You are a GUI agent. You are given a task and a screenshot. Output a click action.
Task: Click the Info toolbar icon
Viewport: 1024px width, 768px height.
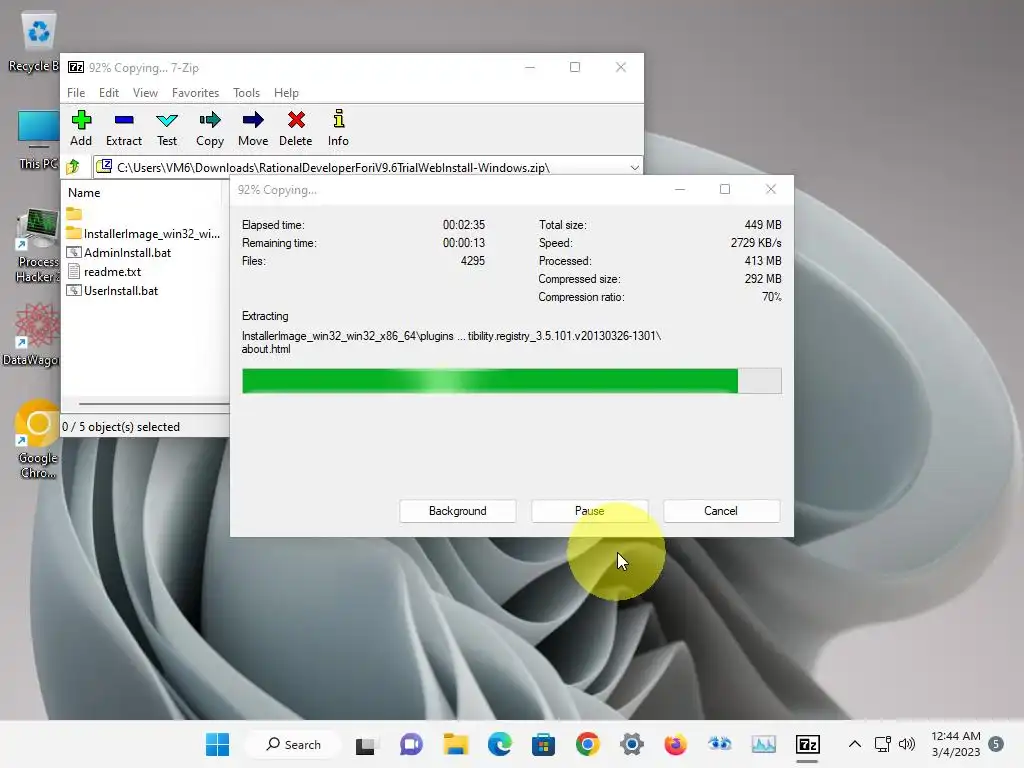pos(338,128)
